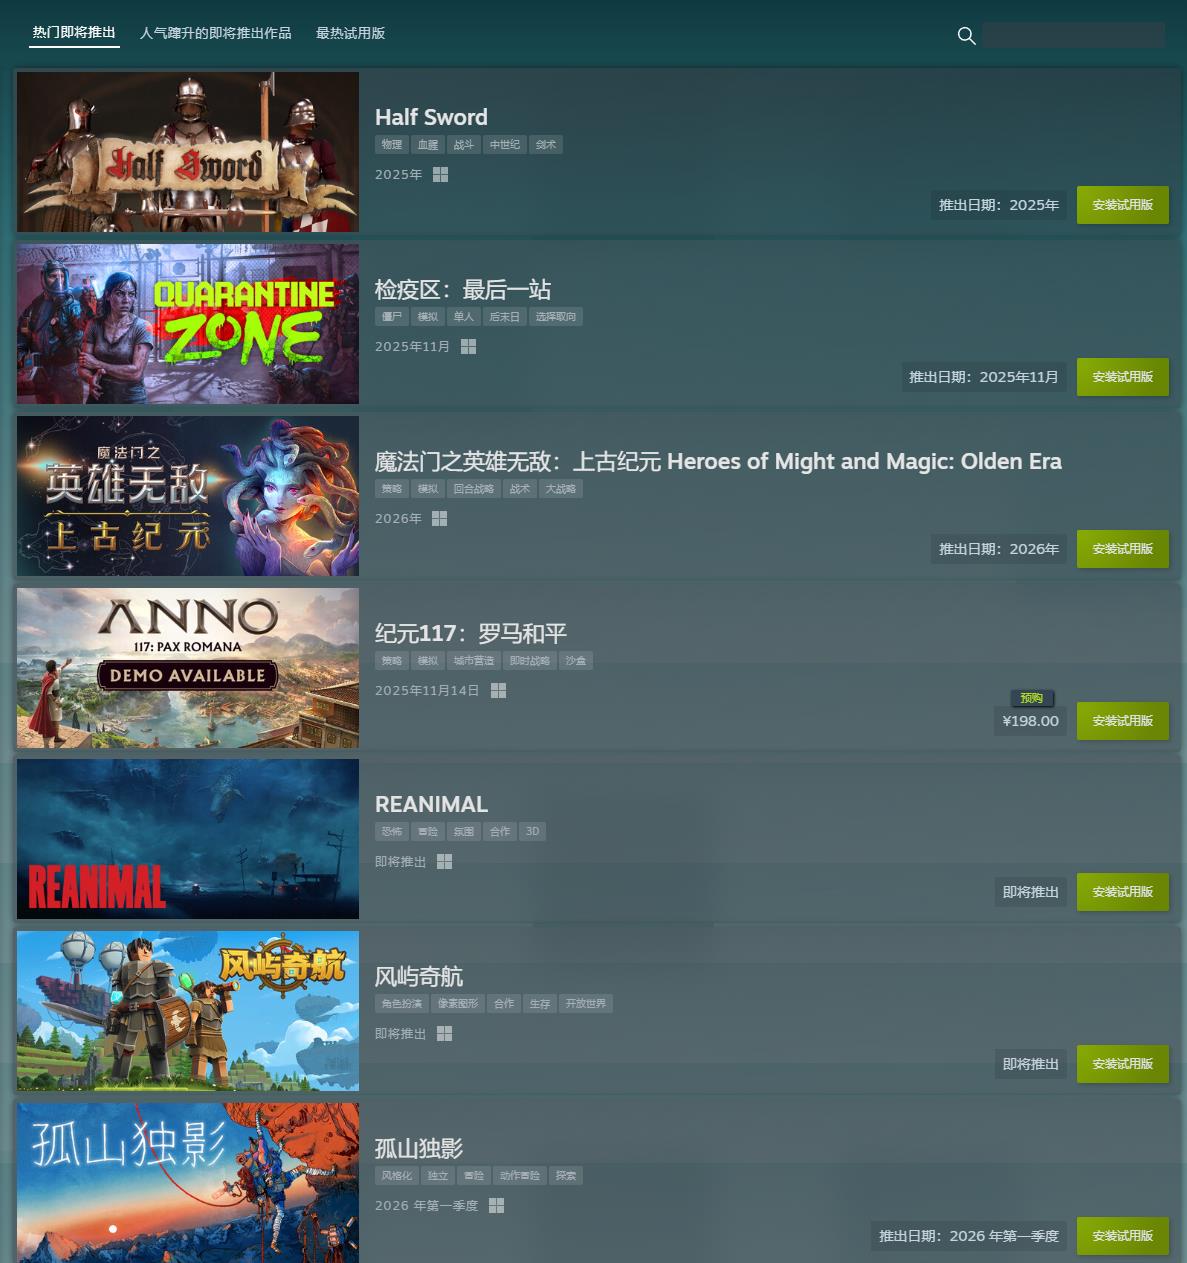The height and width of the screenshot is (1263, 1187).
Task: Click the 中世纪 tag on Half Sword
Action: click(504, 145)
